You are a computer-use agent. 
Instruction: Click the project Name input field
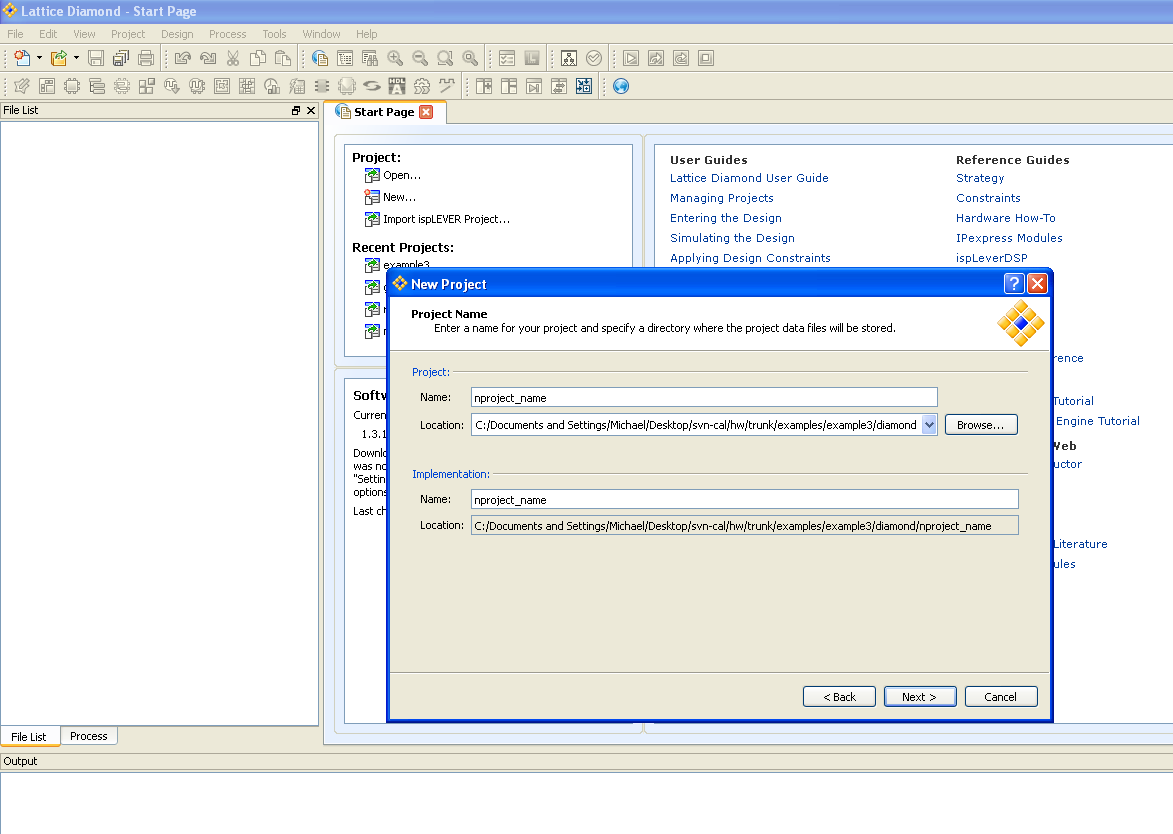(704, 397)
